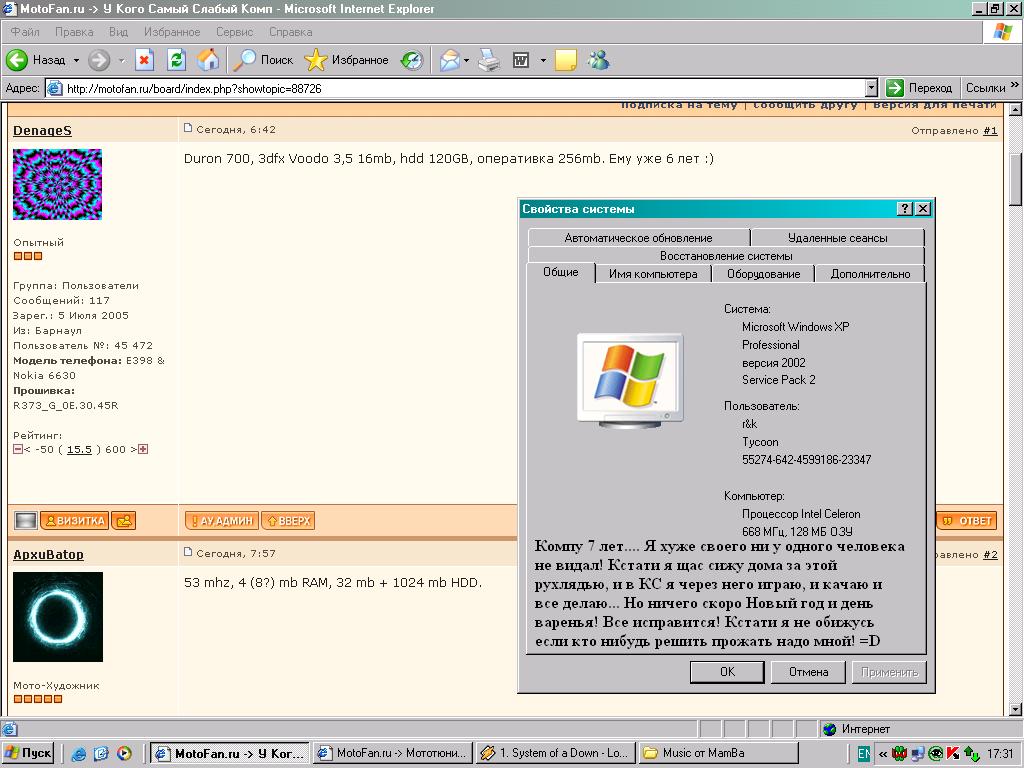Open the Справка menu
The image size is (1024, 768).
(291, 32)
